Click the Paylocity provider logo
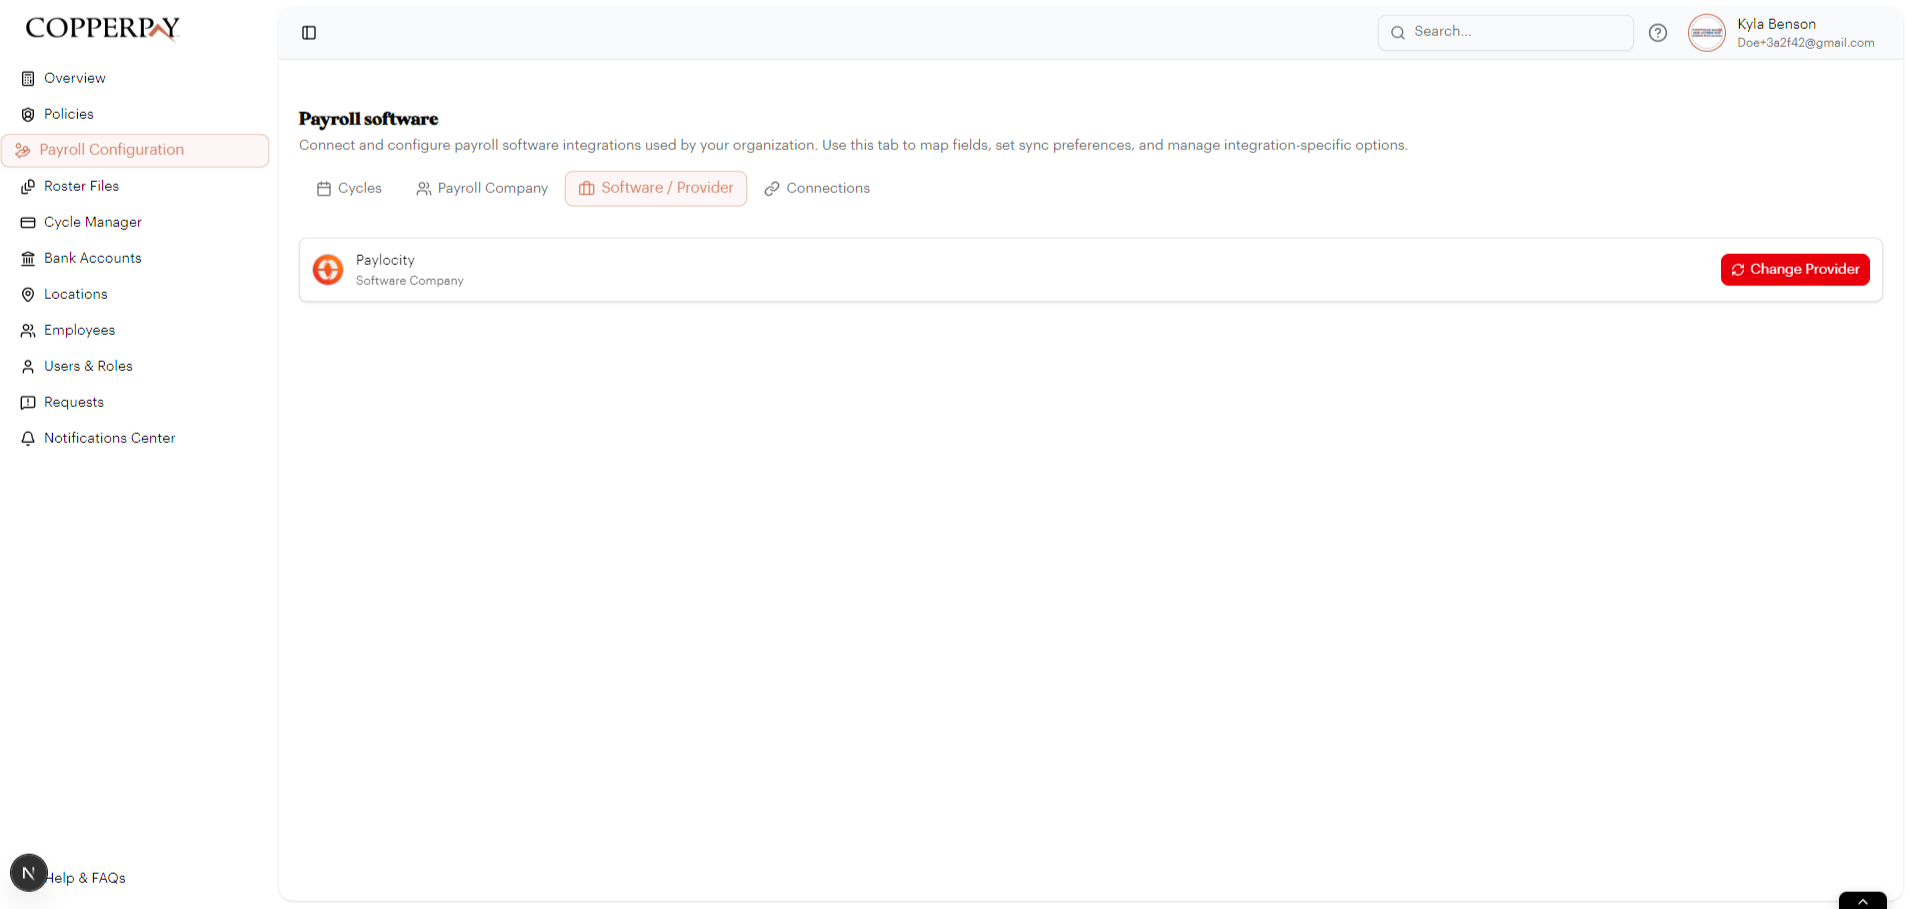Viewport: 1910px width, 909px height. (328, 270)
